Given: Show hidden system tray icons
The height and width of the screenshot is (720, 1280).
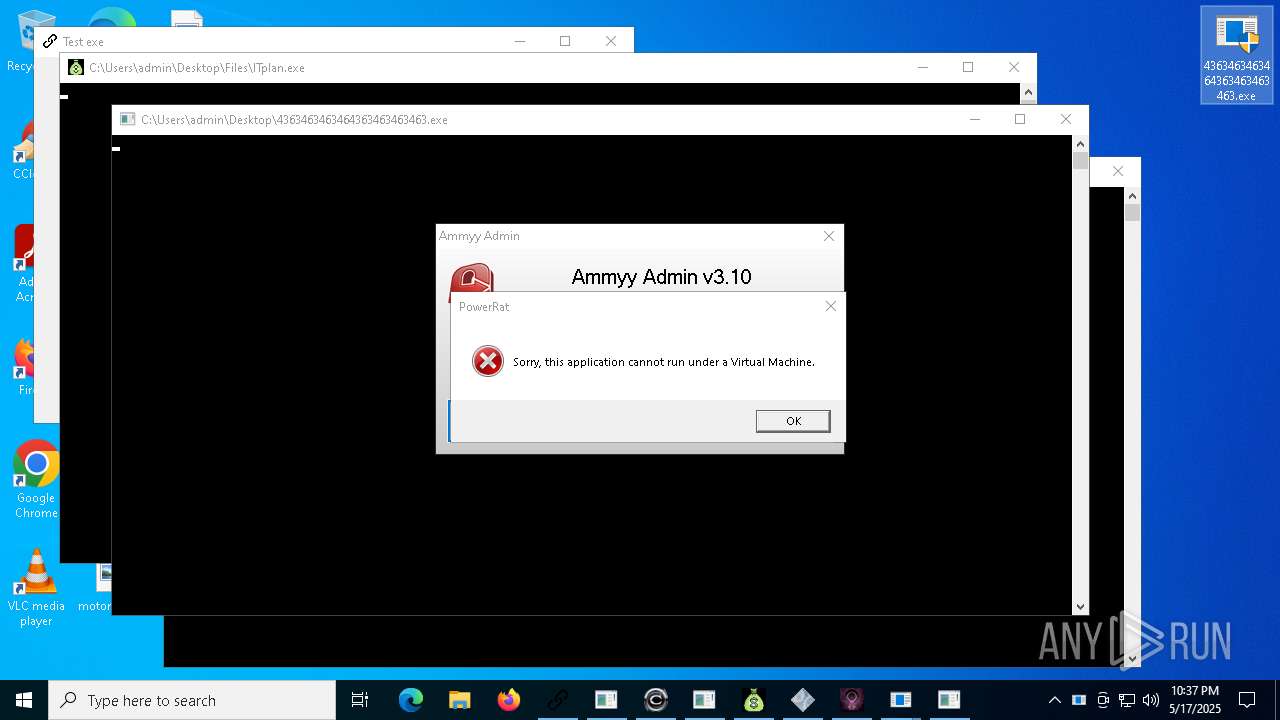Looking at the screenshot, I should [1054, 700].
